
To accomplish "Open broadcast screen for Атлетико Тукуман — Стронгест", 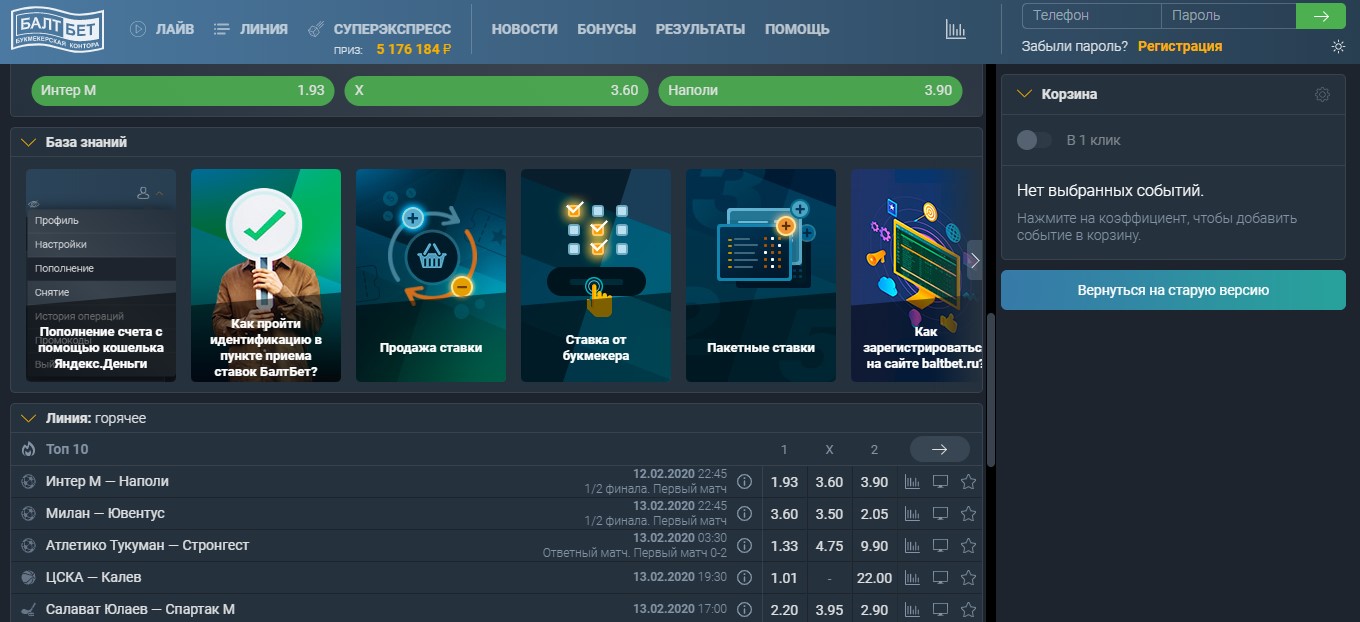I will pyautogui.click(x=940, y=546).
